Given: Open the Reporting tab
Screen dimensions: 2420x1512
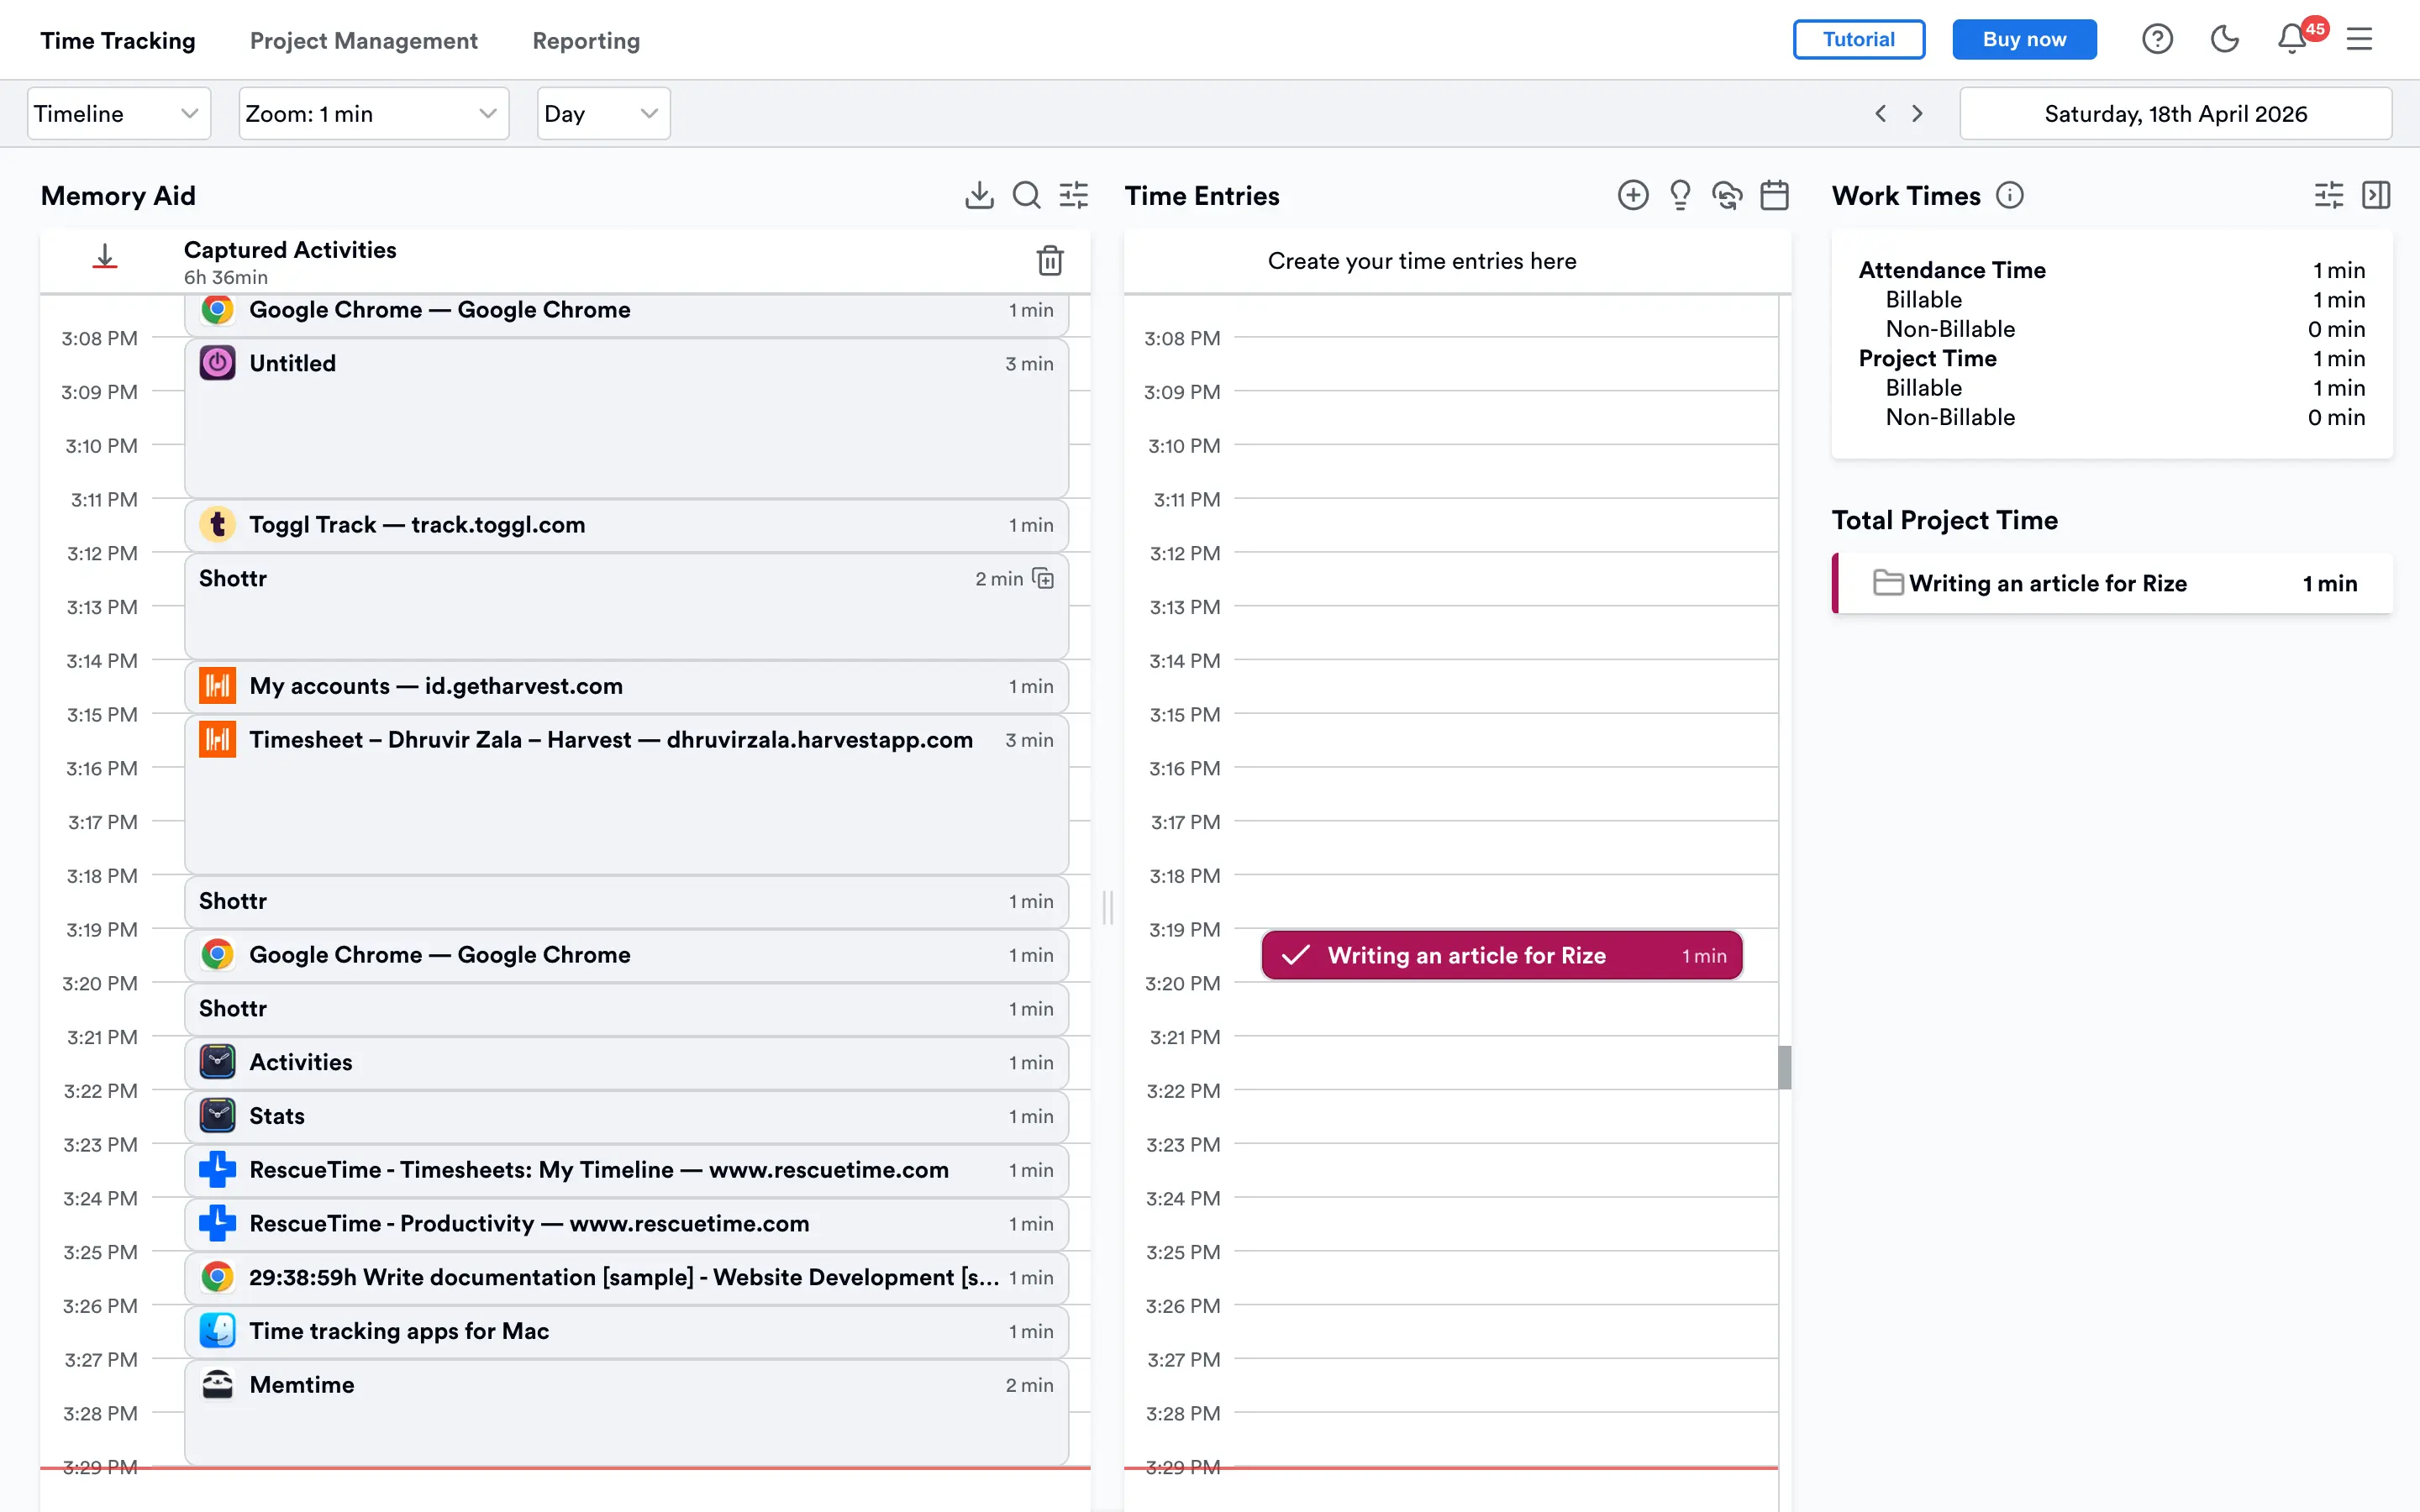Looking at the screenshot, I should (x=586, y=41).
